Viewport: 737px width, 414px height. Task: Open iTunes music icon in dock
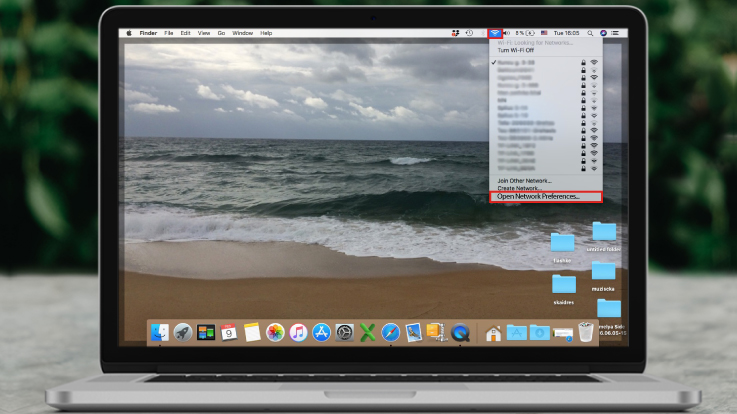298,332
